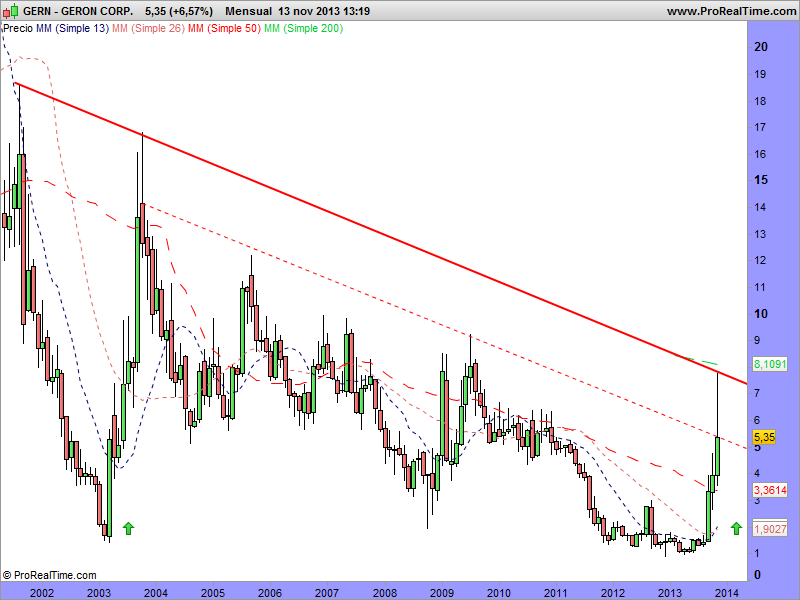Click the 19 value on price axis

[760, 74]
